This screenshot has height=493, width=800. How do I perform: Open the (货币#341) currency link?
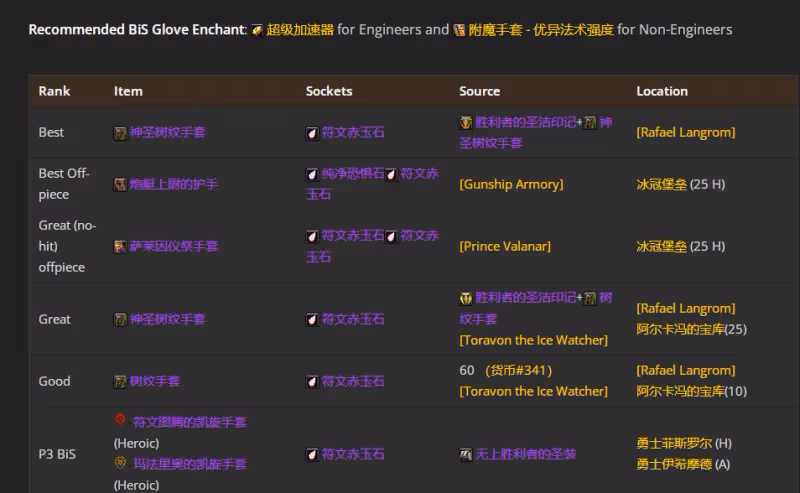(x=518, y=371)
